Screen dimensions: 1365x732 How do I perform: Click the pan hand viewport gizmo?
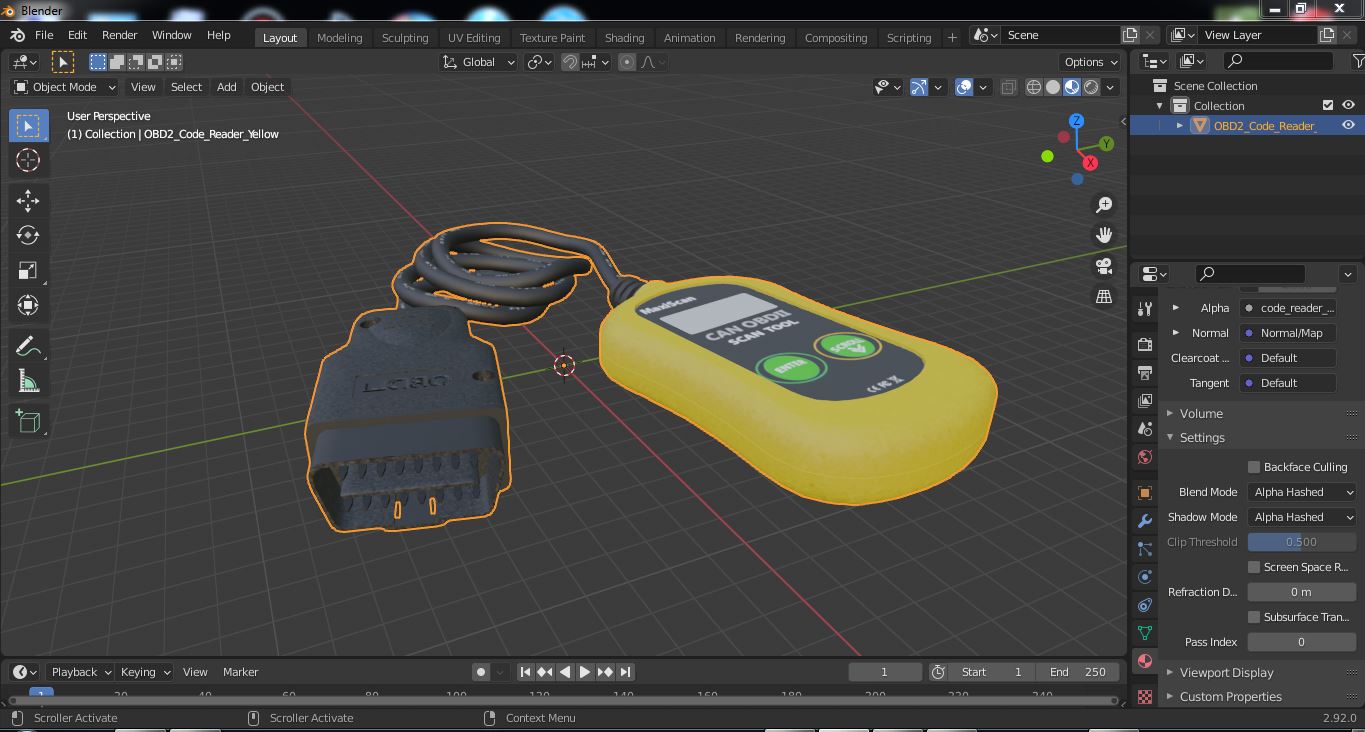[1104, 235]
